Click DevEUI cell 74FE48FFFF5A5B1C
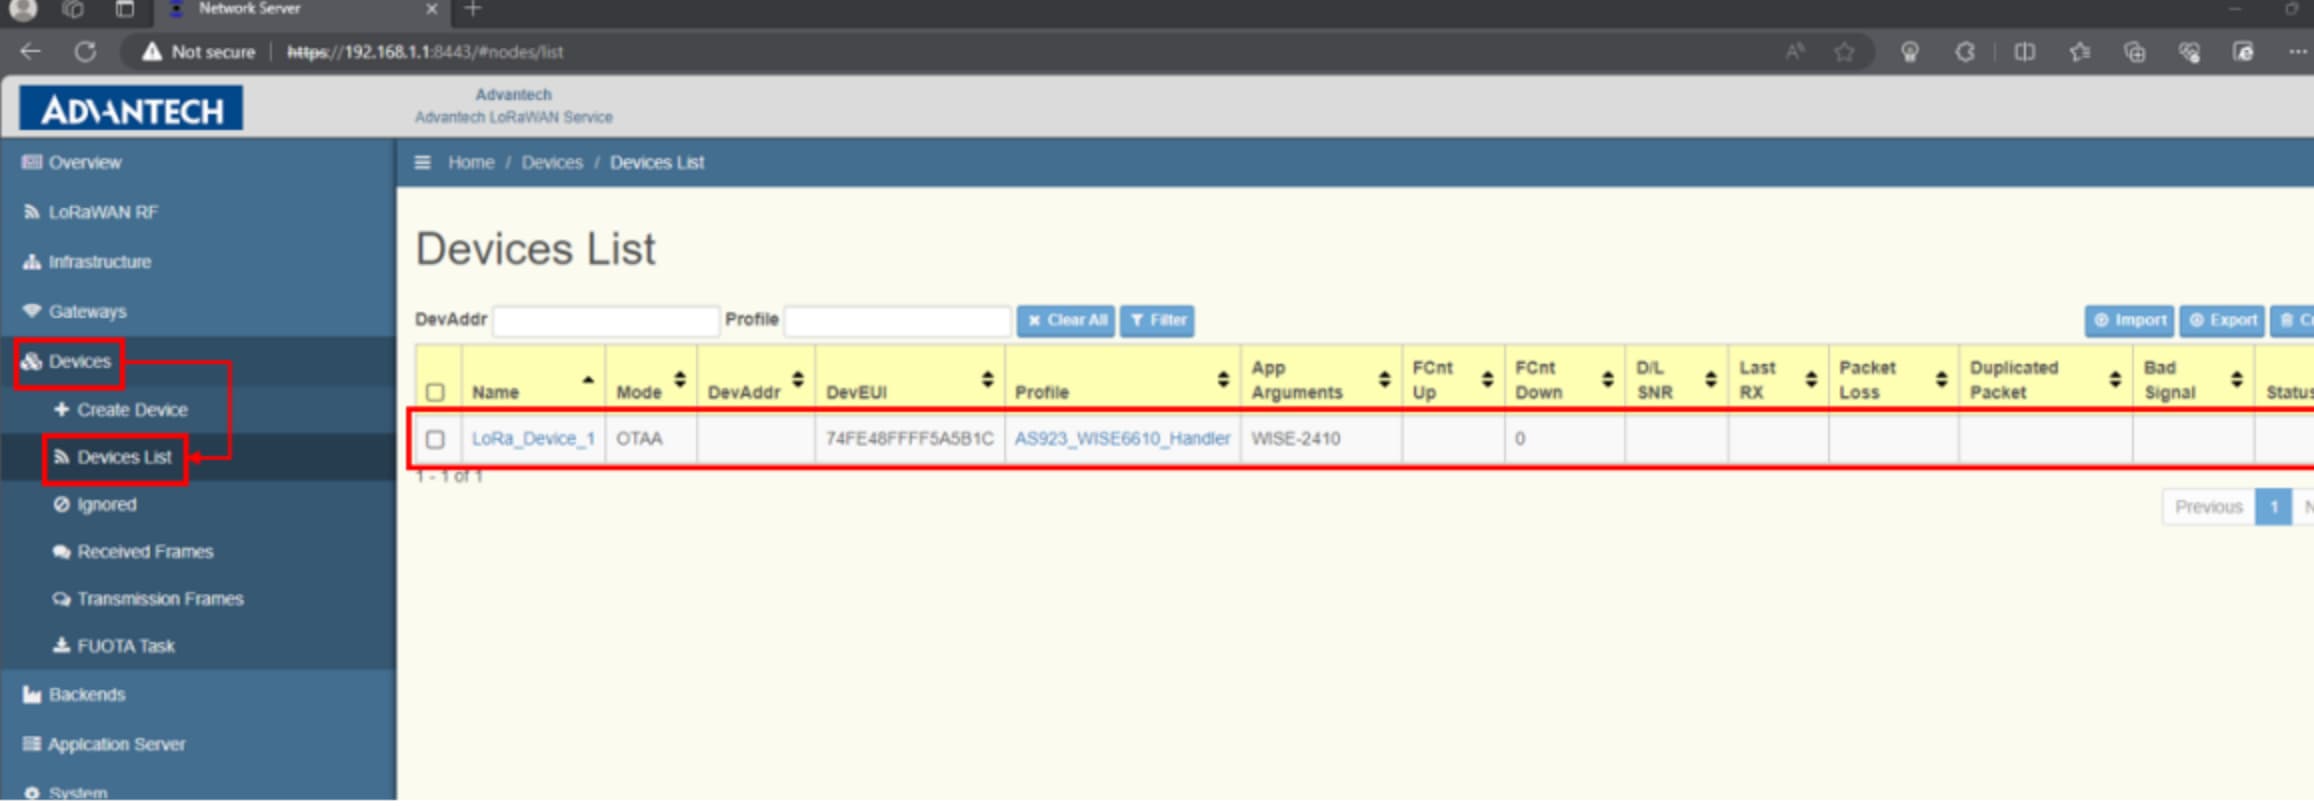This screenshot has width=2314, height=806. (909, 439)
